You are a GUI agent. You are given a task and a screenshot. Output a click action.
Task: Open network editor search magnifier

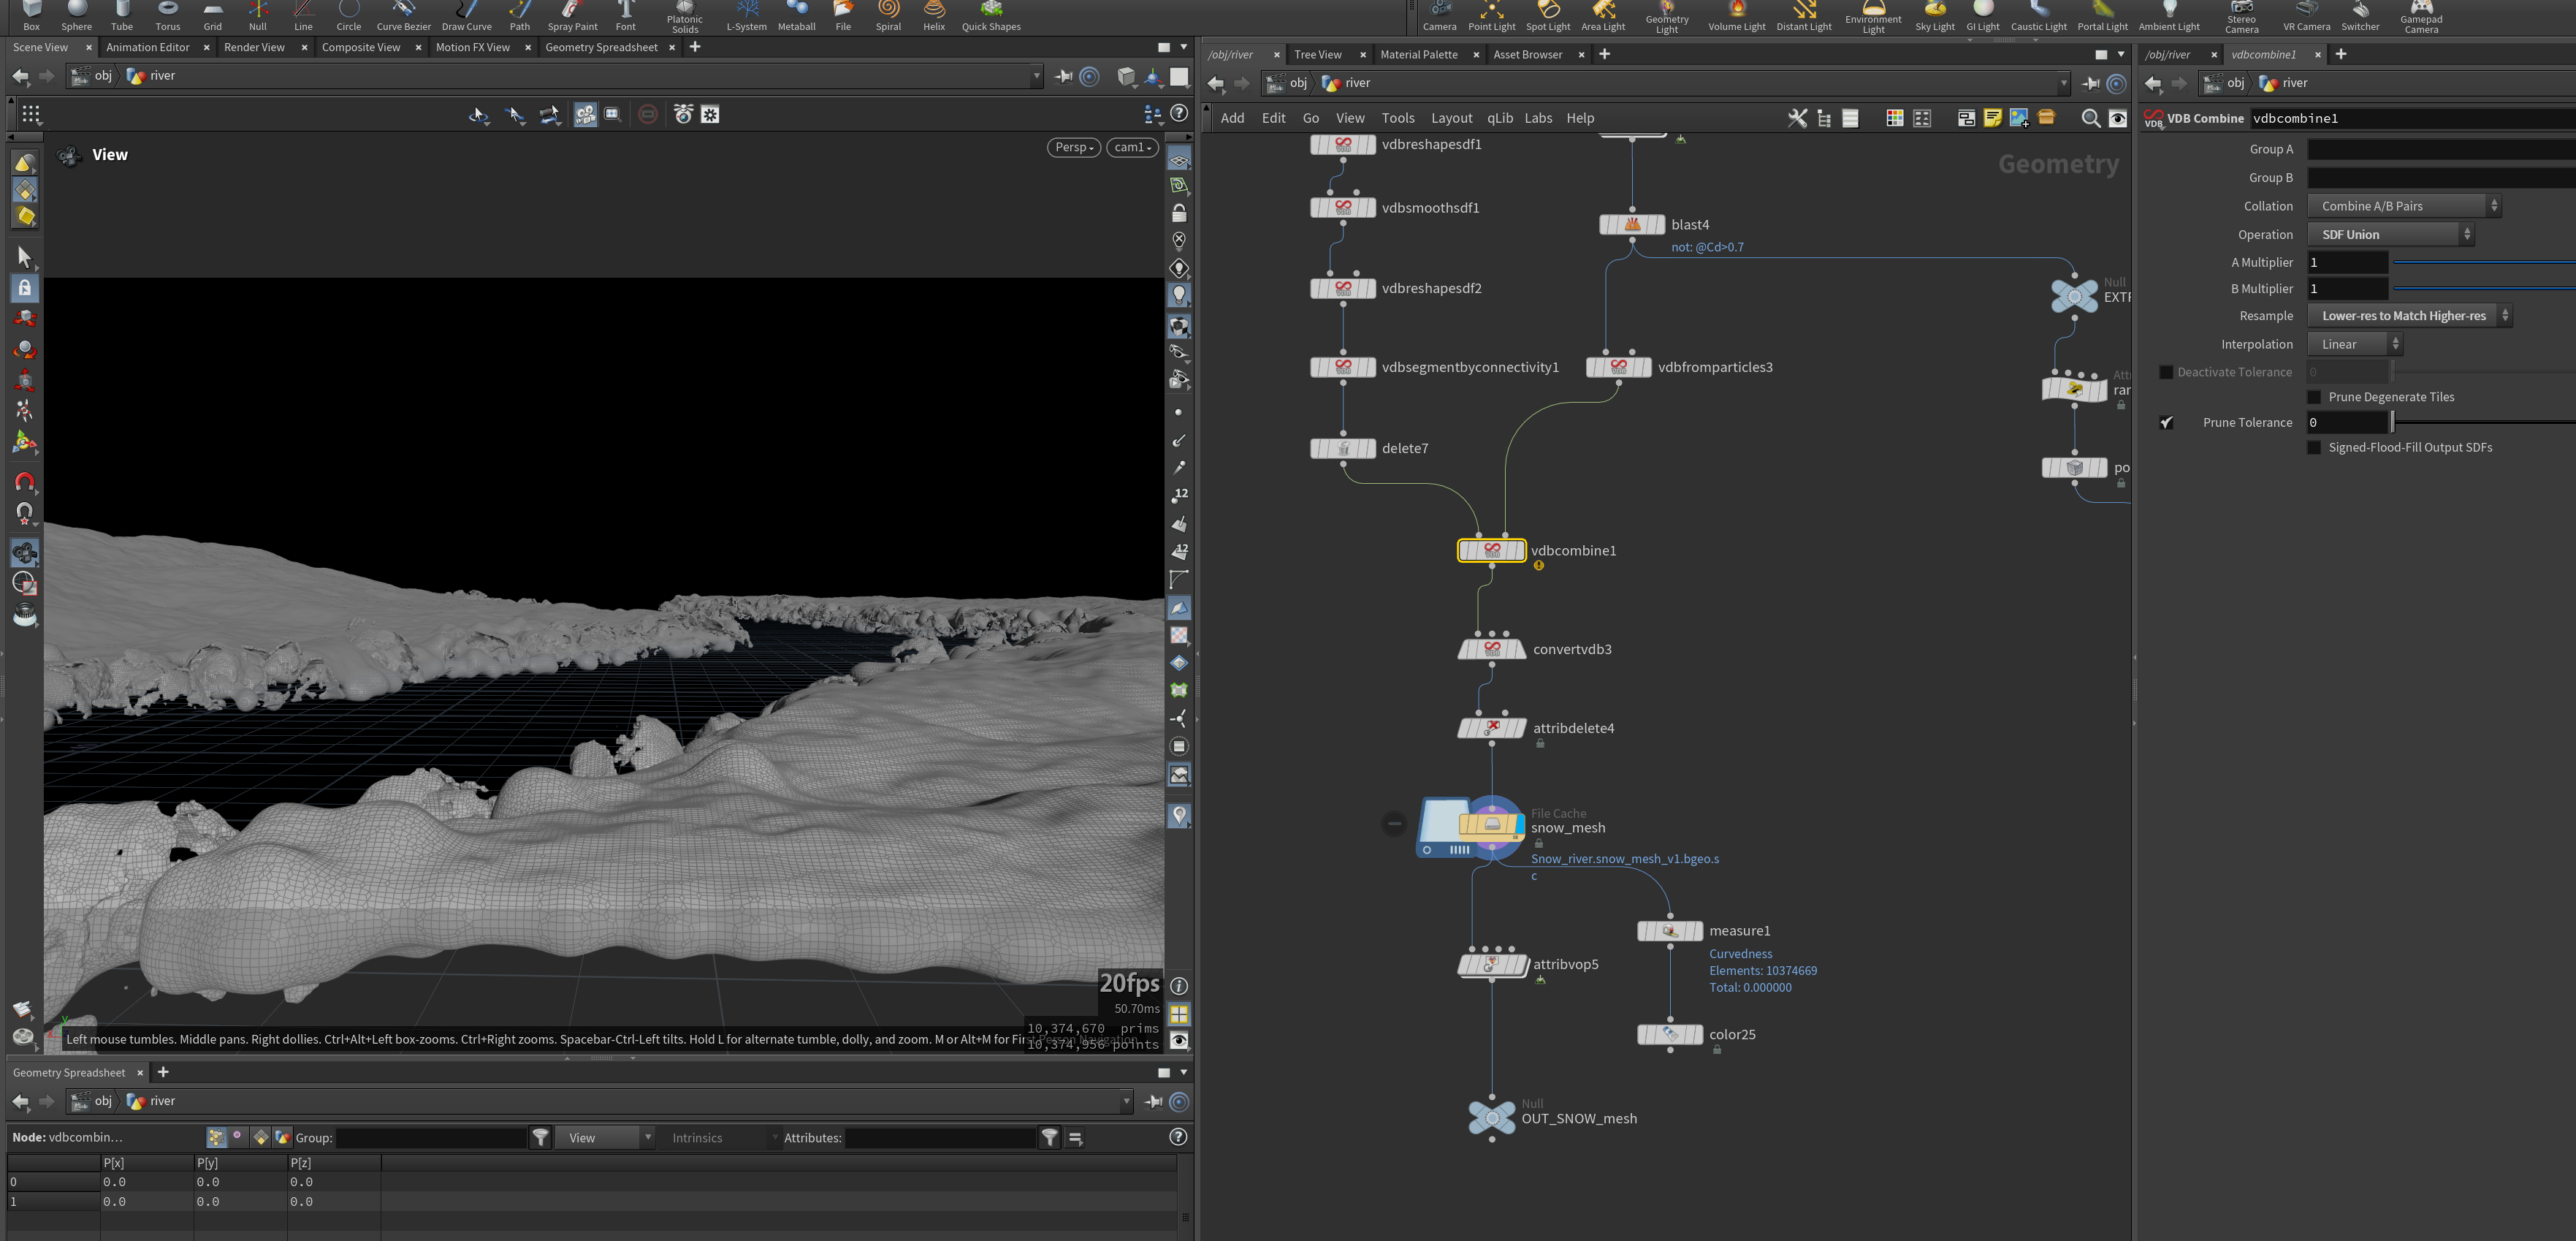click(x=2090, y=118)
